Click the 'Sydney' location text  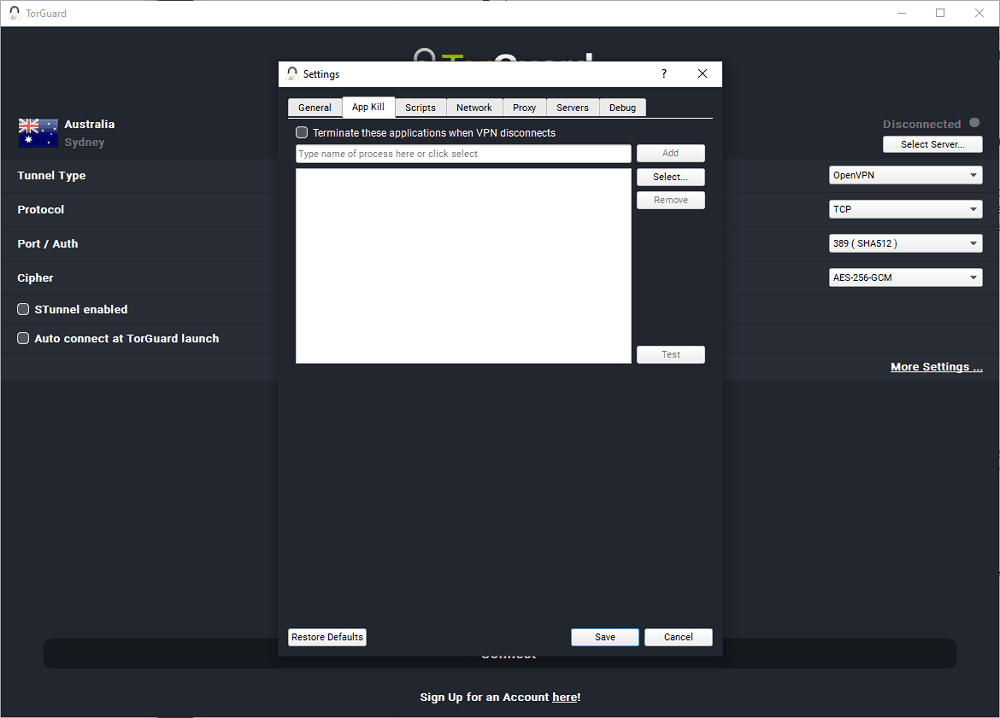[x=84, y=142]
